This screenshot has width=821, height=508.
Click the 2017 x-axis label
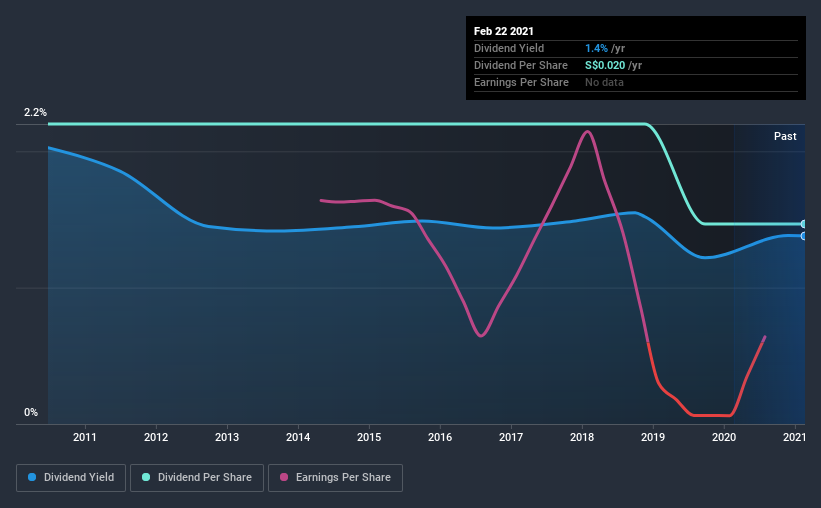[x=511, y=437]
